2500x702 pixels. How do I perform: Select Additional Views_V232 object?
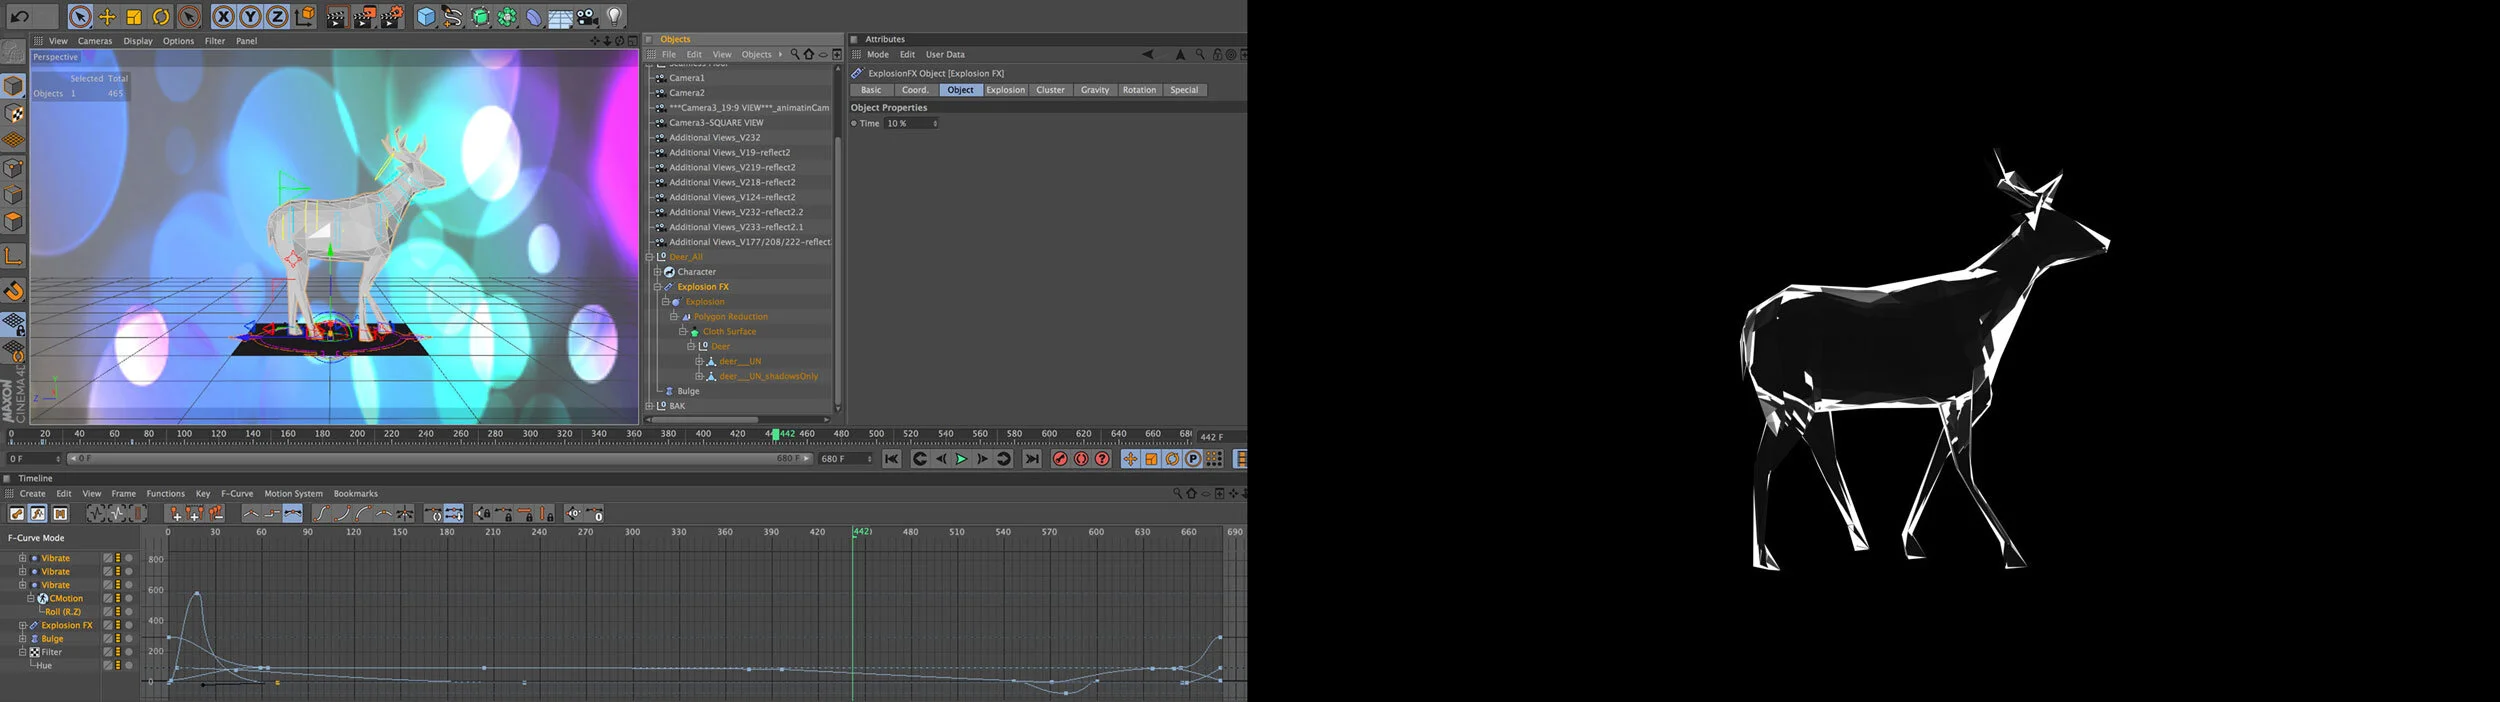pos(715,137)
